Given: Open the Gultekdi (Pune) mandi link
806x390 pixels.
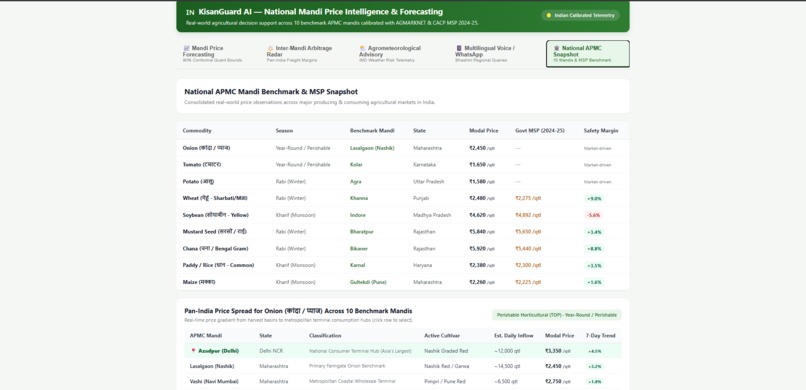Looking at the screenshot, I should [368, 282].
